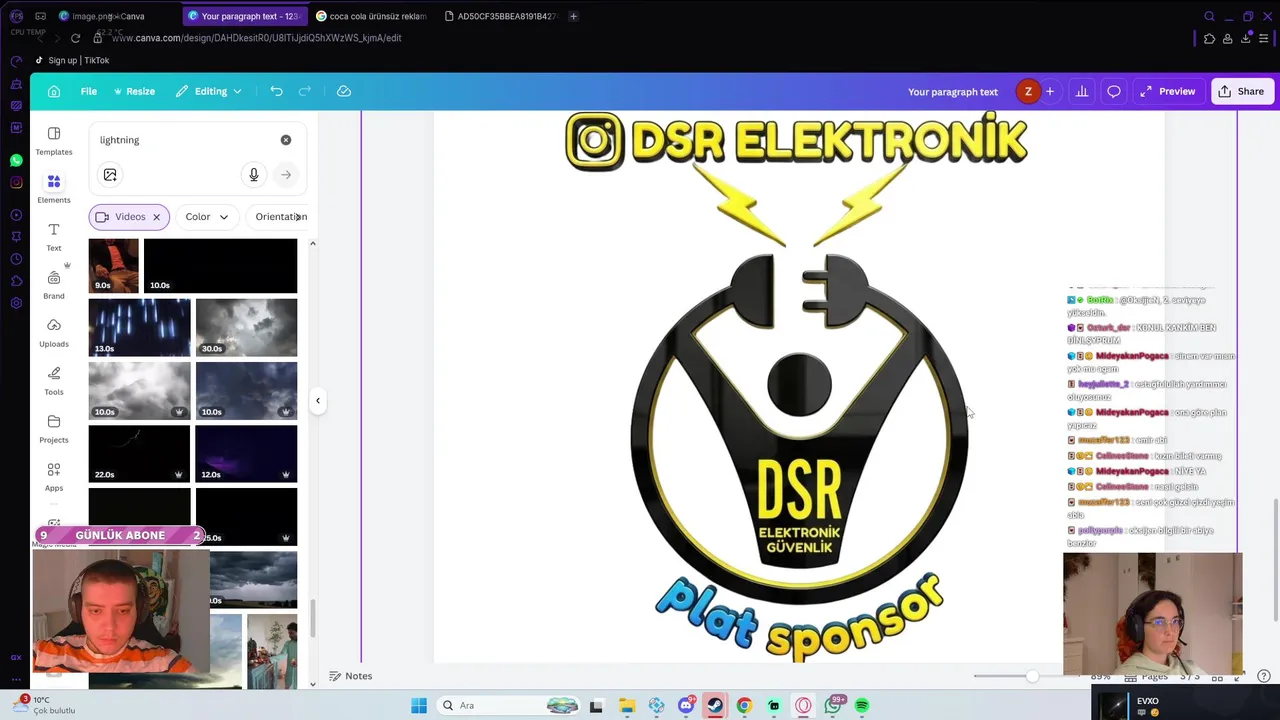Undo the last action
Viewport: 1280px width, 720px height.
(x=276, y=91)
